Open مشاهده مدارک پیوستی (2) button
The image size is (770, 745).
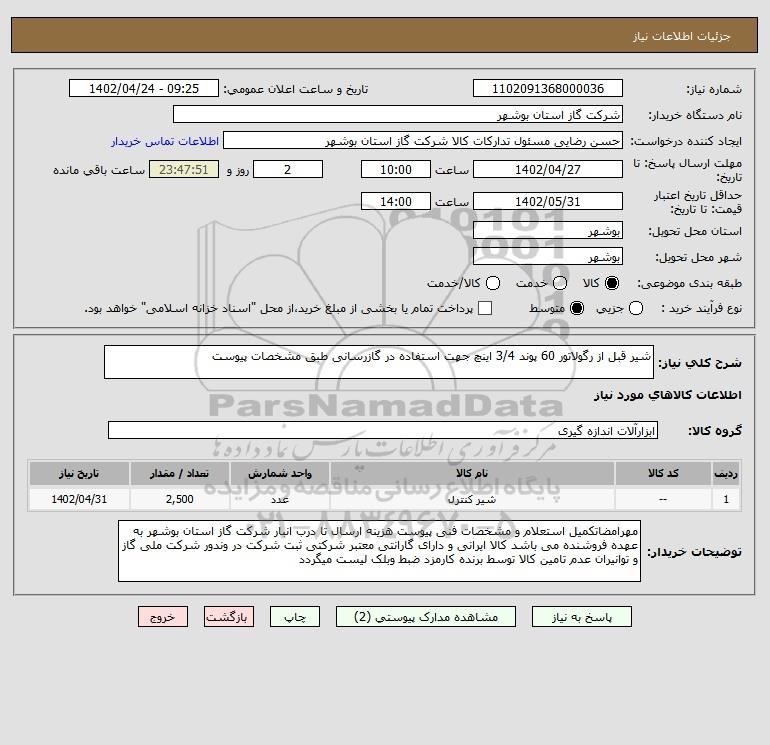(x=426, y=617)
